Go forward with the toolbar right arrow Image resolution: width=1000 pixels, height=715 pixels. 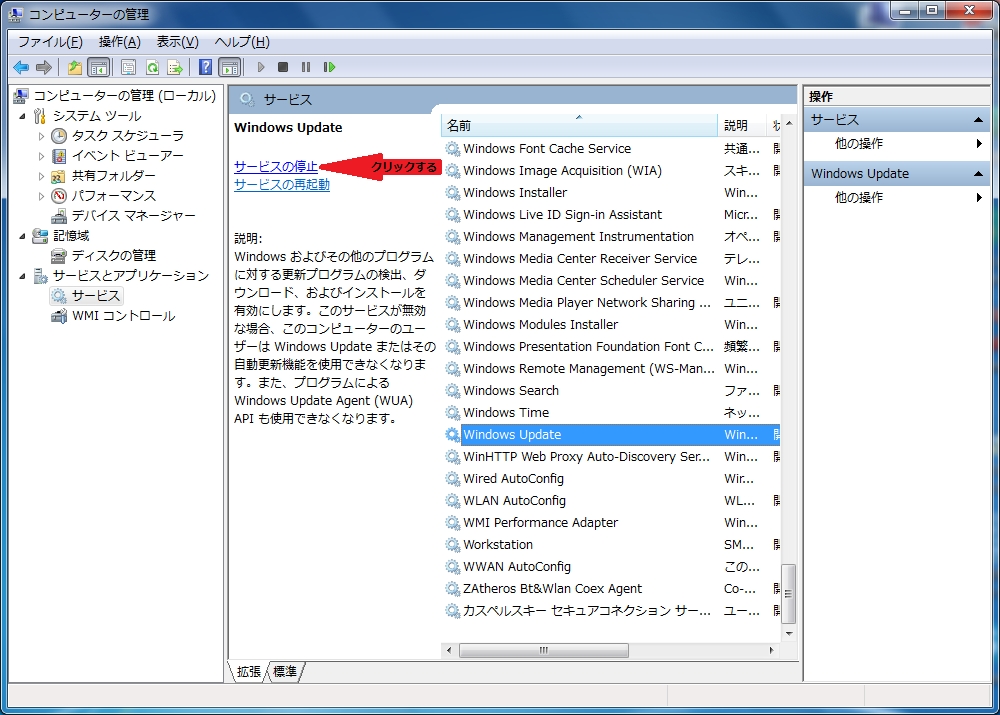point(43,67)
